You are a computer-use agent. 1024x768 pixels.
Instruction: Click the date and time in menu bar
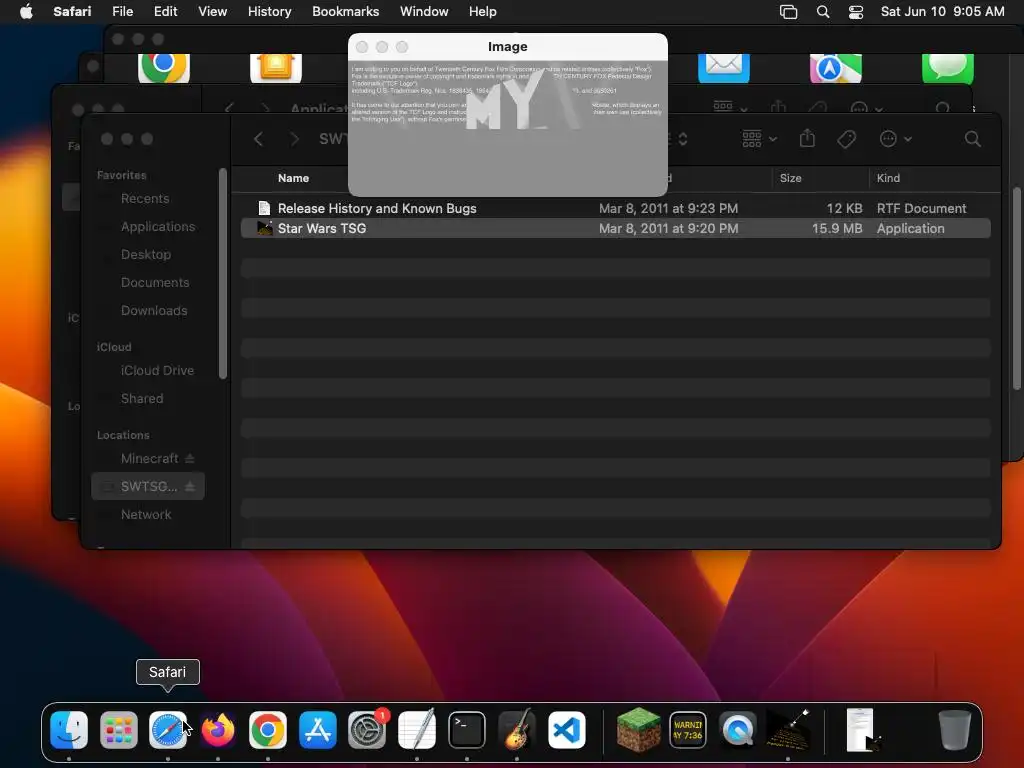click(942, 12)
